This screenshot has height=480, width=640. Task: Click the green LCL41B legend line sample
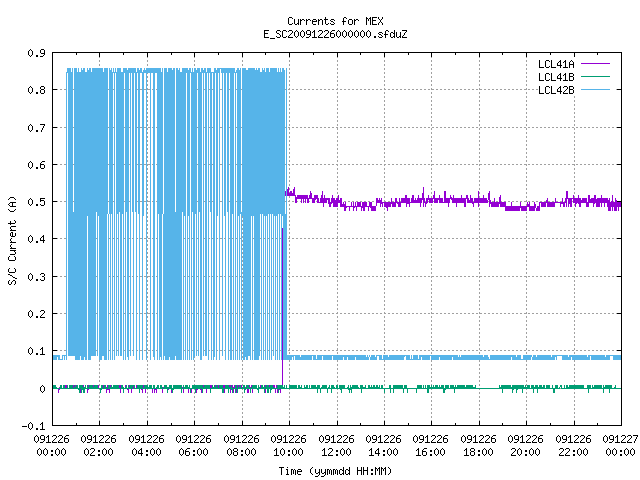595,76
